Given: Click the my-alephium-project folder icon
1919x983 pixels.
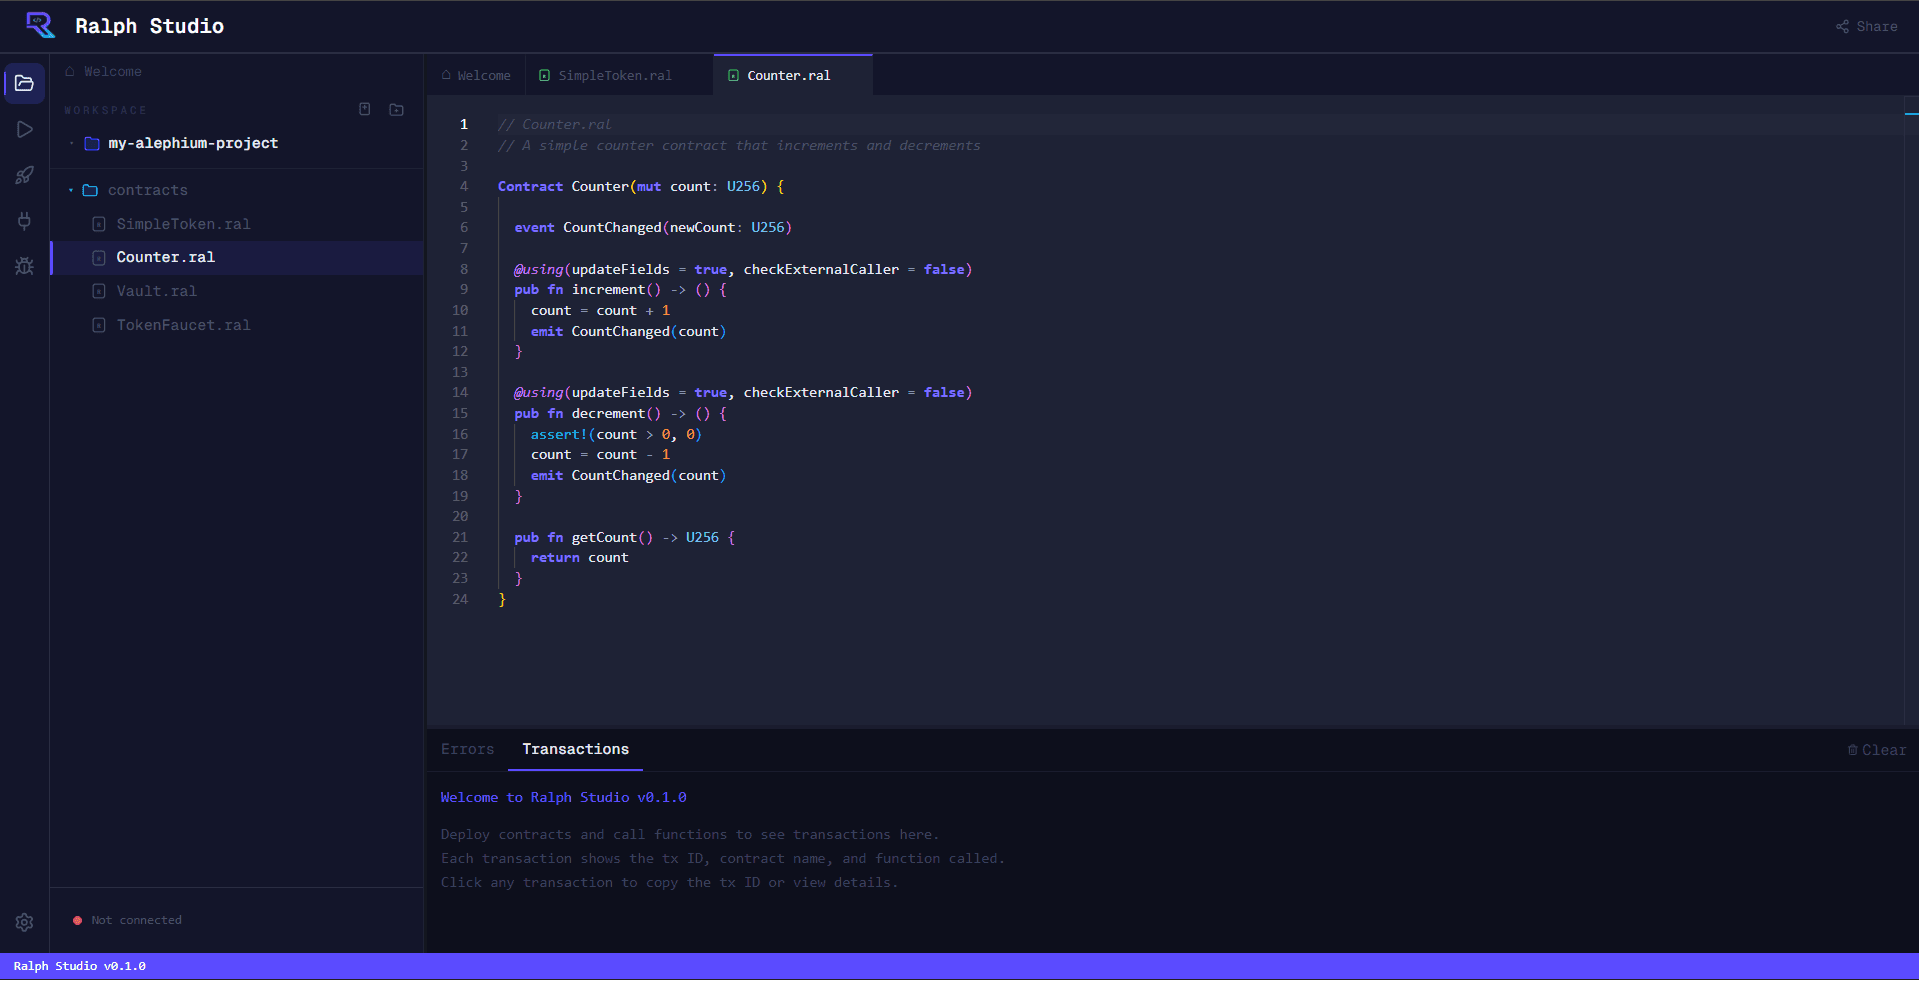Looking at the screenshot, I should (x=92, y=143).
